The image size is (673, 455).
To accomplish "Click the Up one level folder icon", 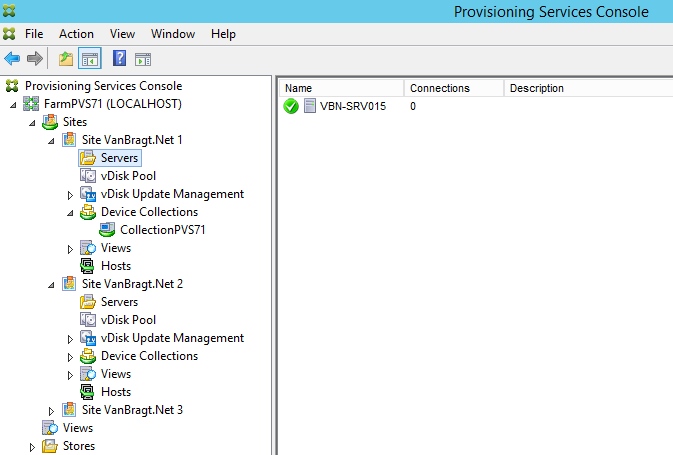I will point(66,59).
